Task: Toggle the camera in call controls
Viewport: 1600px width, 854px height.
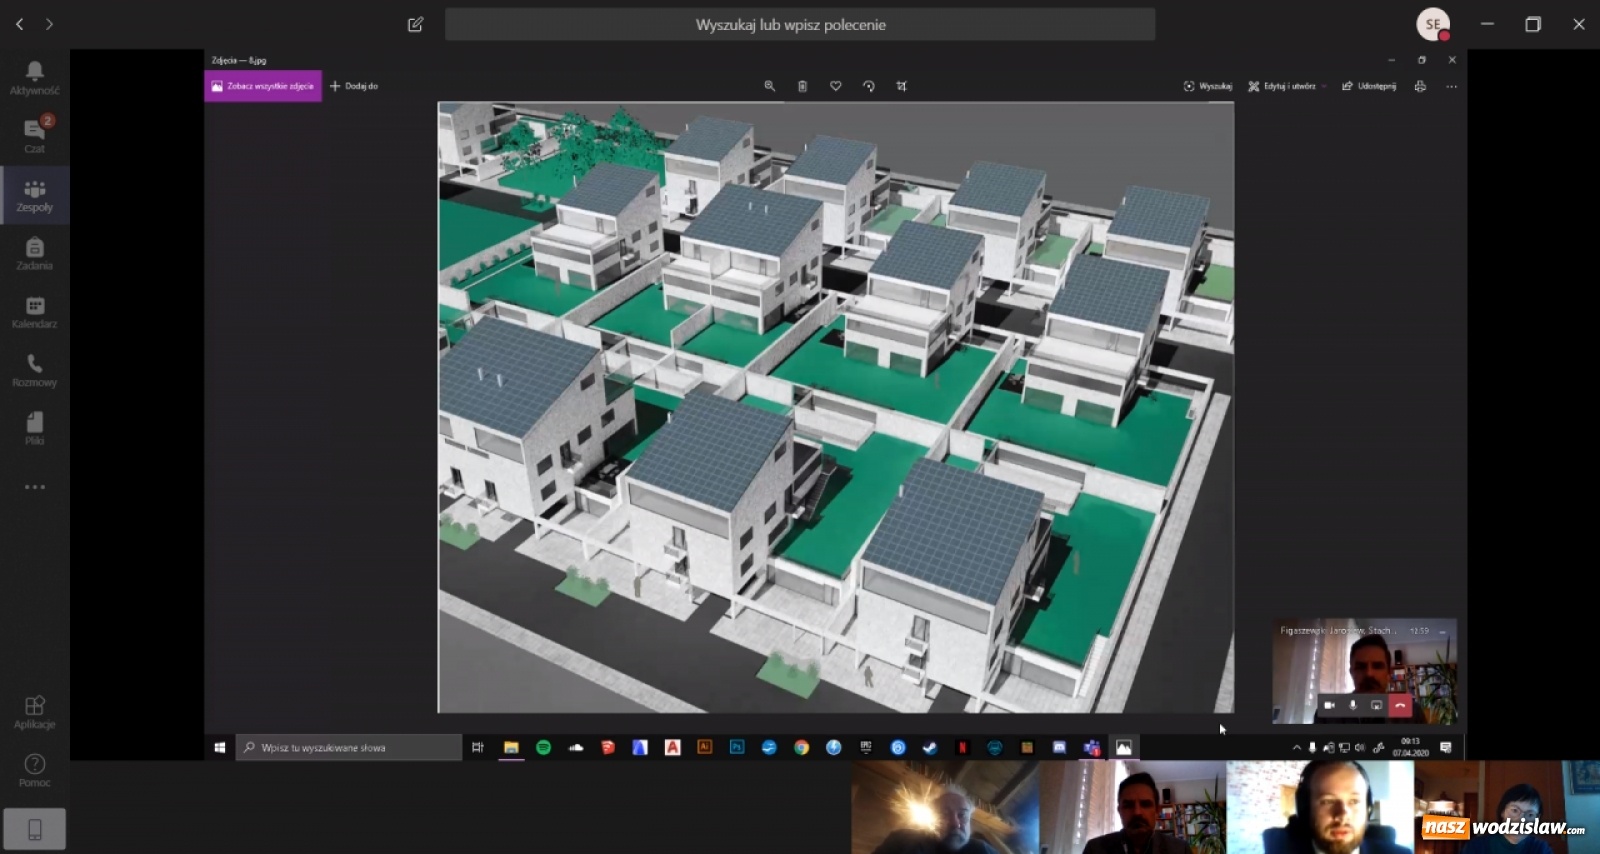Action: (x=1329, y=705)
